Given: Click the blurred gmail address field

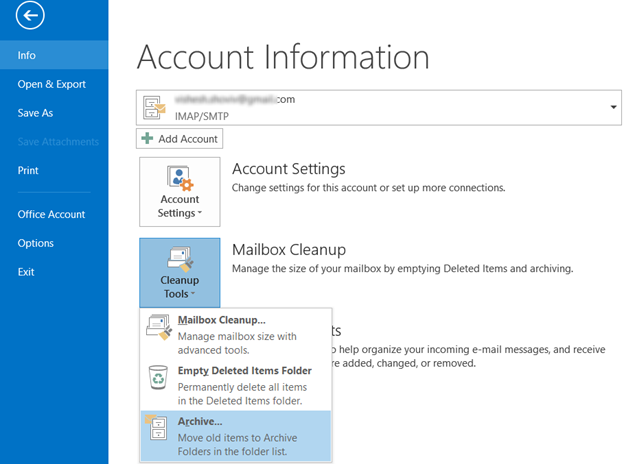Looking at the screenshot, I should 235,99.
